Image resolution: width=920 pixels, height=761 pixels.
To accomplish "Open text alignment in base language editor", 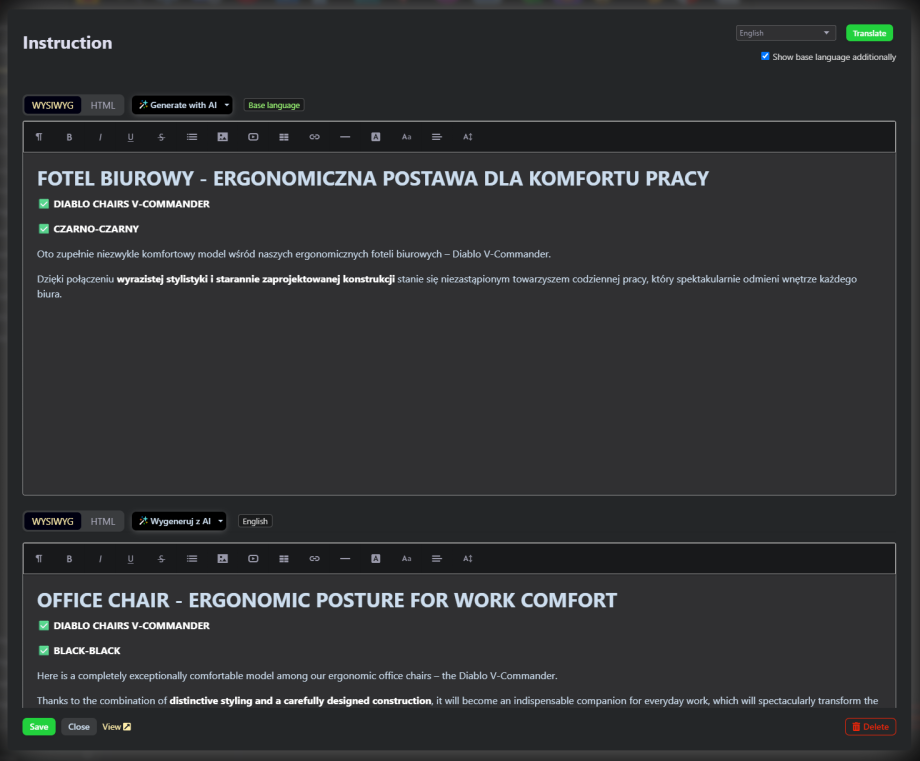I will (437, 137).
